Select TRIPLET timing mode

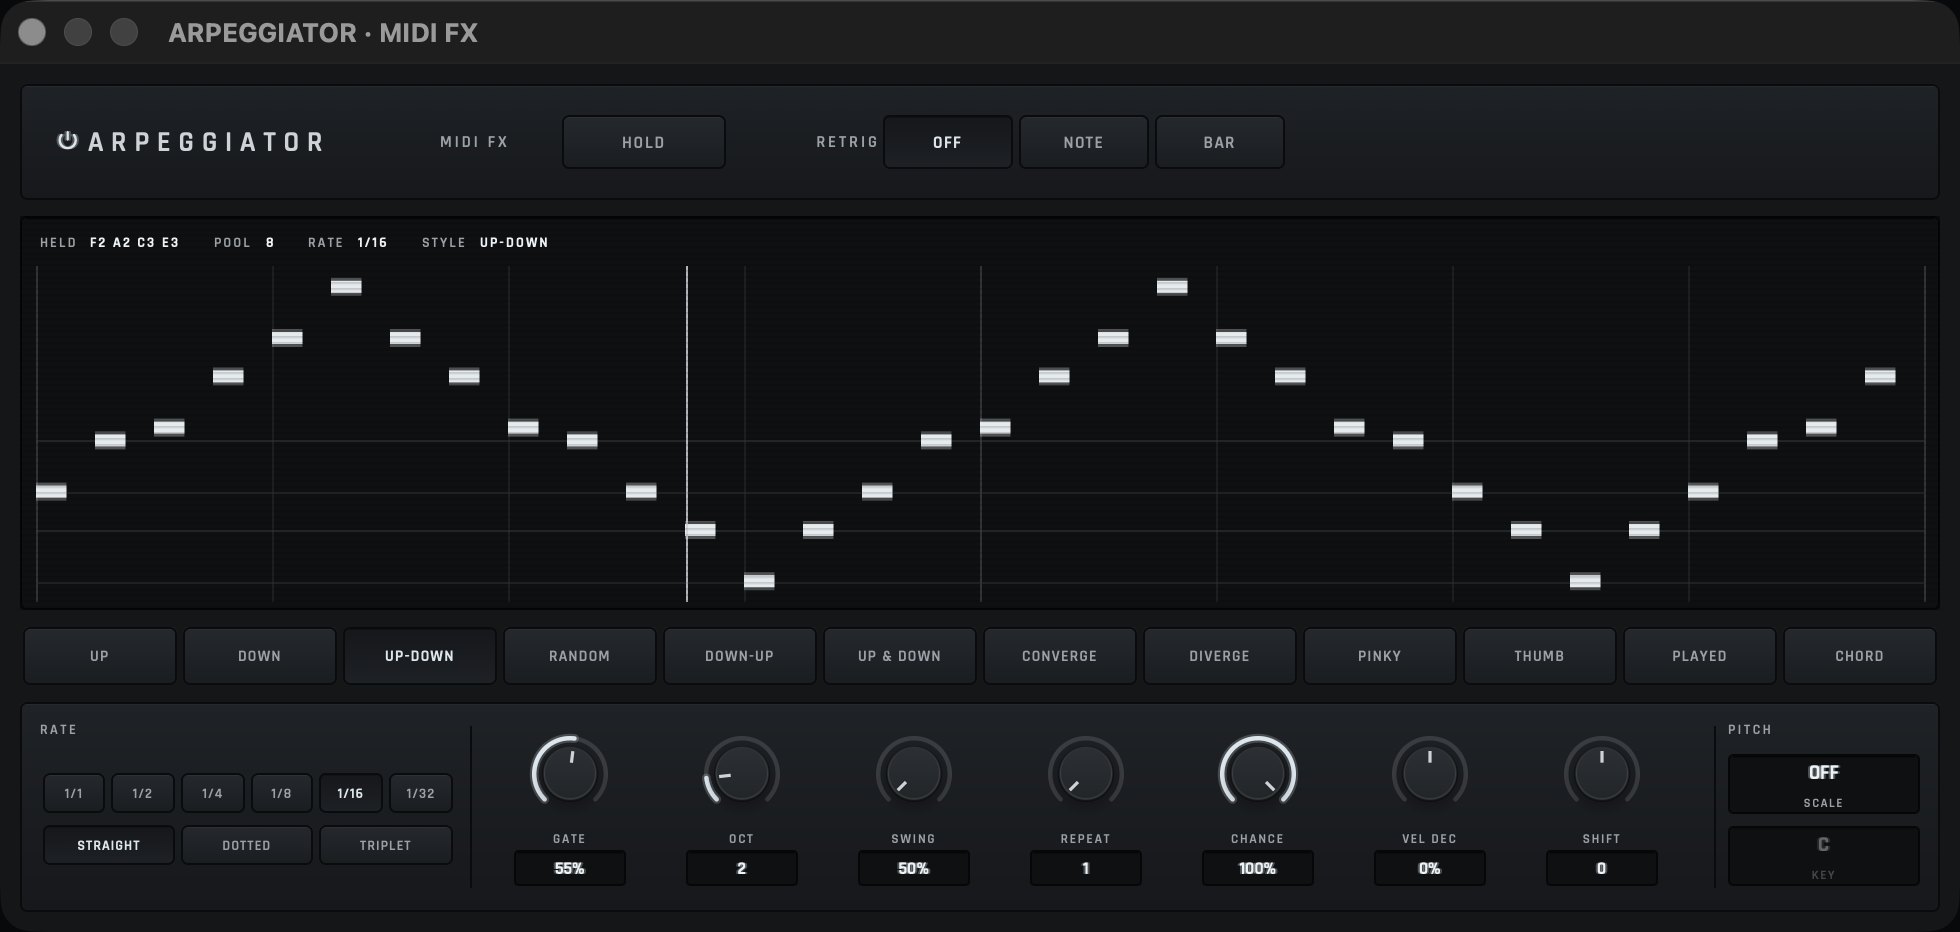(386, 845)
